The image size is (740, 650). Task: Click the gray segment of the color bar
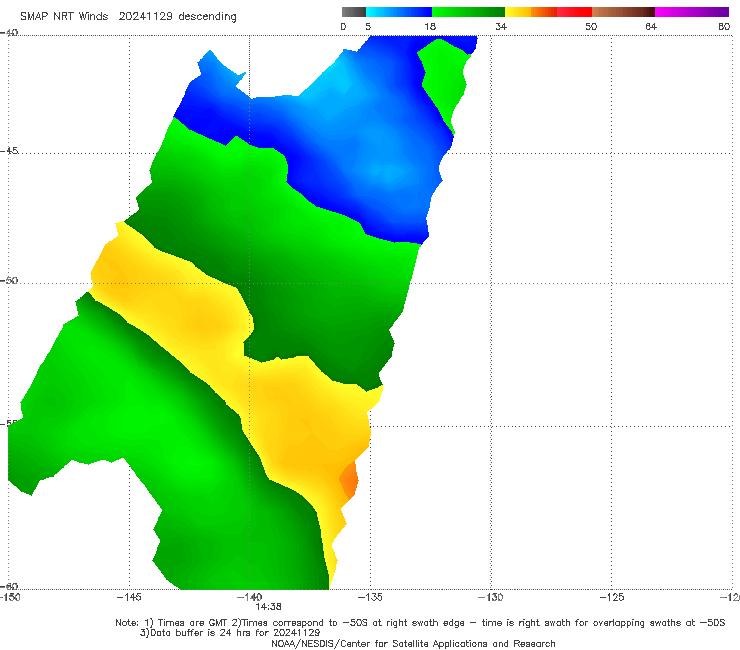(353, 12)
